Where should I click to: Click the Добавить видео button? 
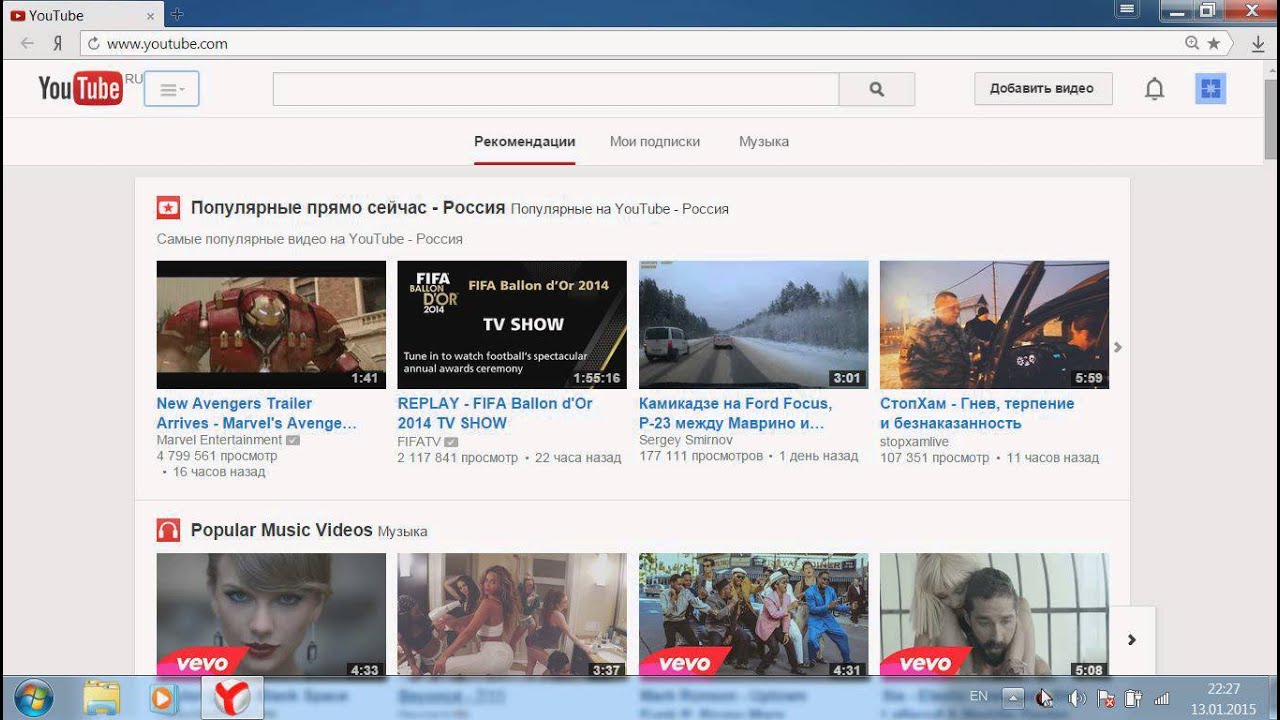point(1043,88)
